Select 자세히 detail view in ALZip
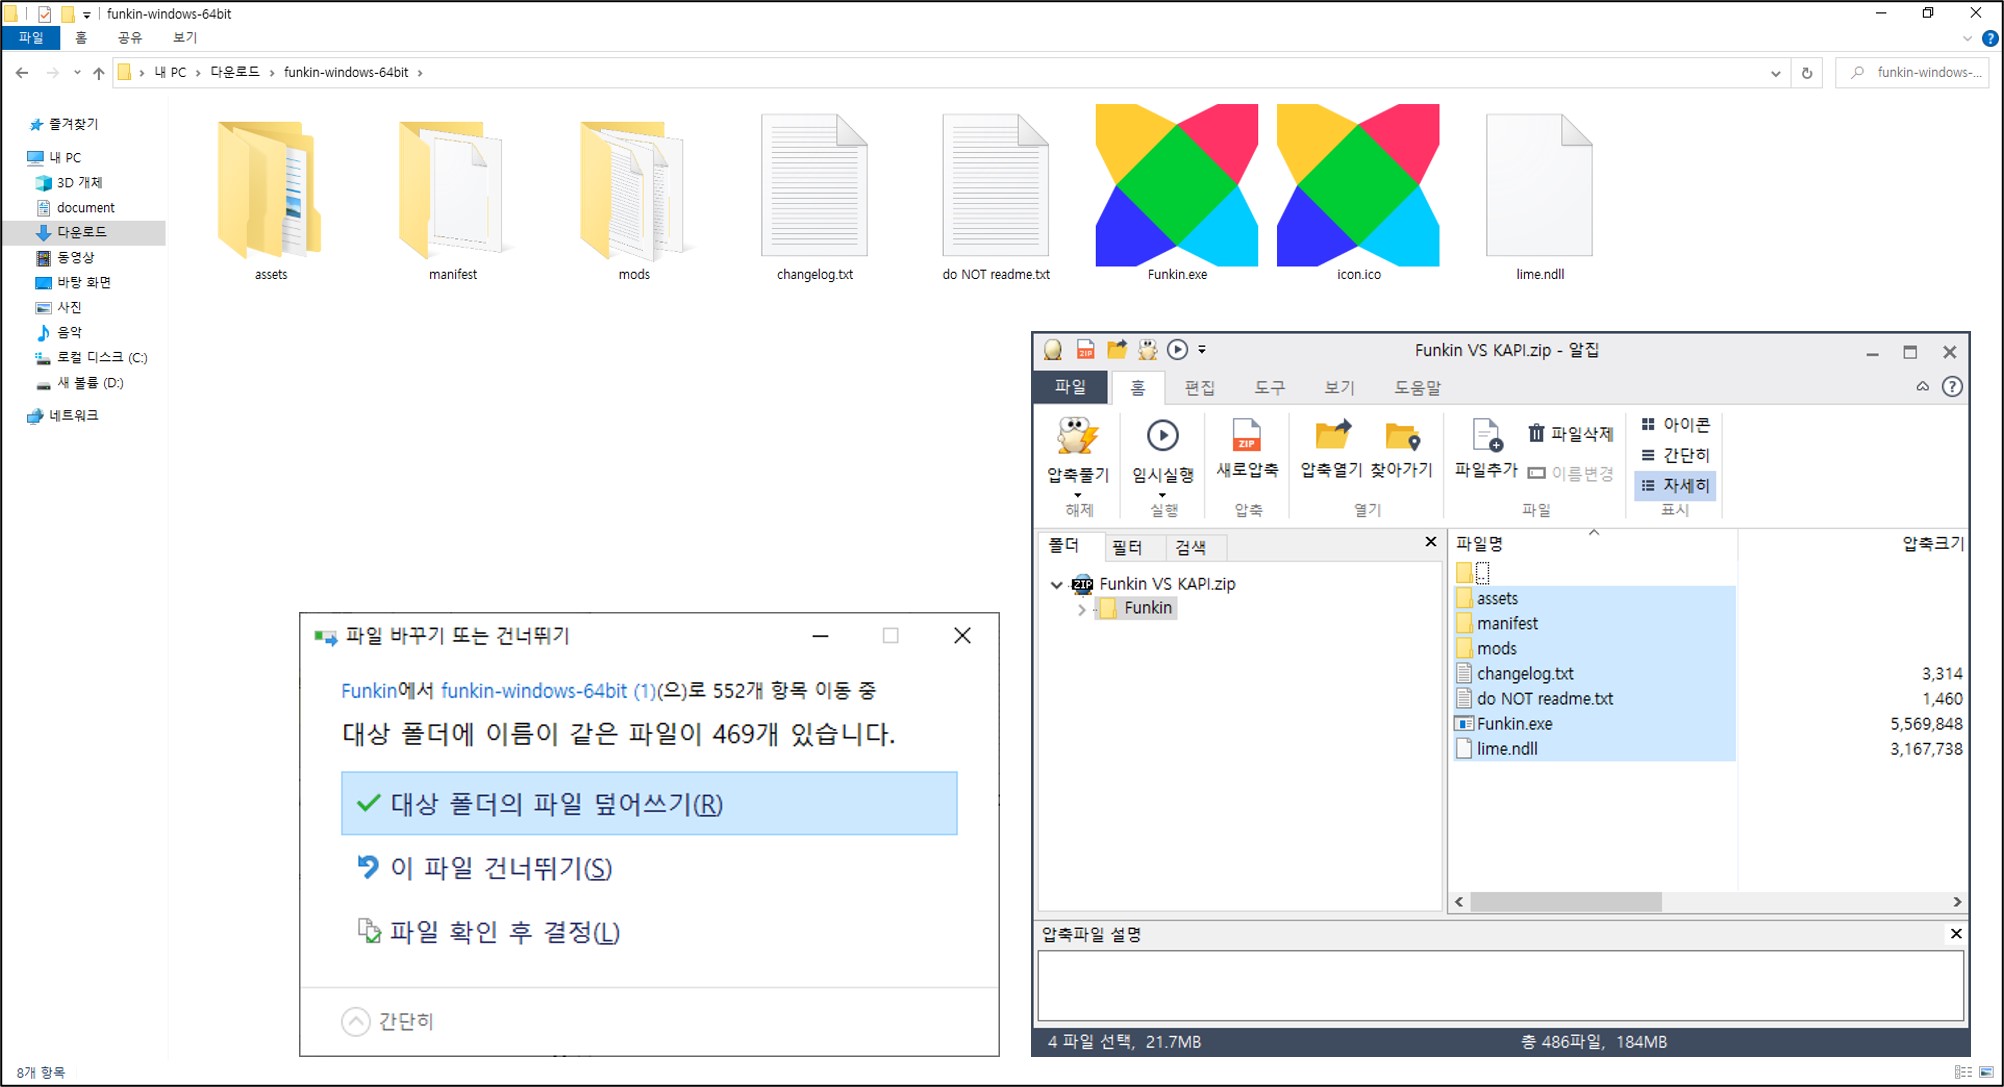This screenshot has width=2004, height=1087. coord(1676,485)
